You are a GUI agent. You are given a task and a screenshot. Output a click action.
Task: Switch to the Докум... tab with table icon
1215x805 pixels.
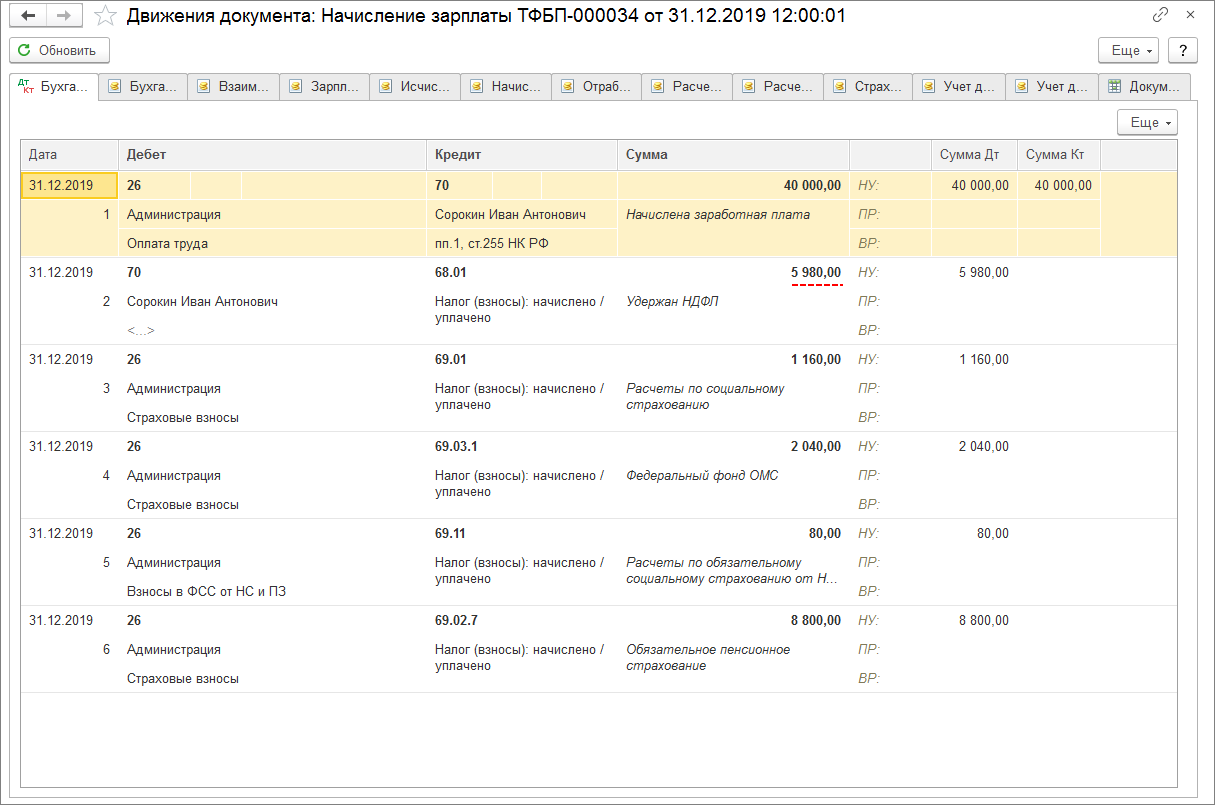[x=1145, y=87]
